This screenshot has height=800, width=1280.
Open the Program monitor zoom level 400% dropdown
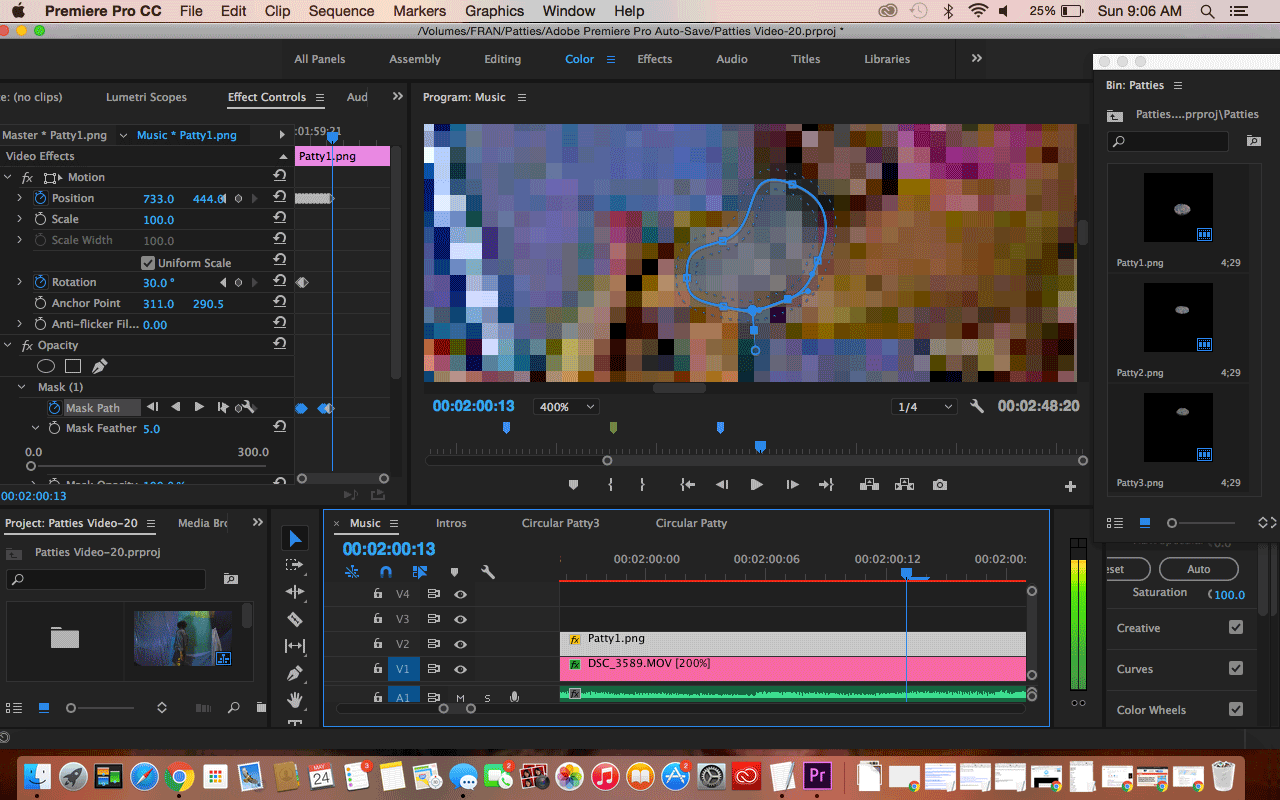[566, 407]
